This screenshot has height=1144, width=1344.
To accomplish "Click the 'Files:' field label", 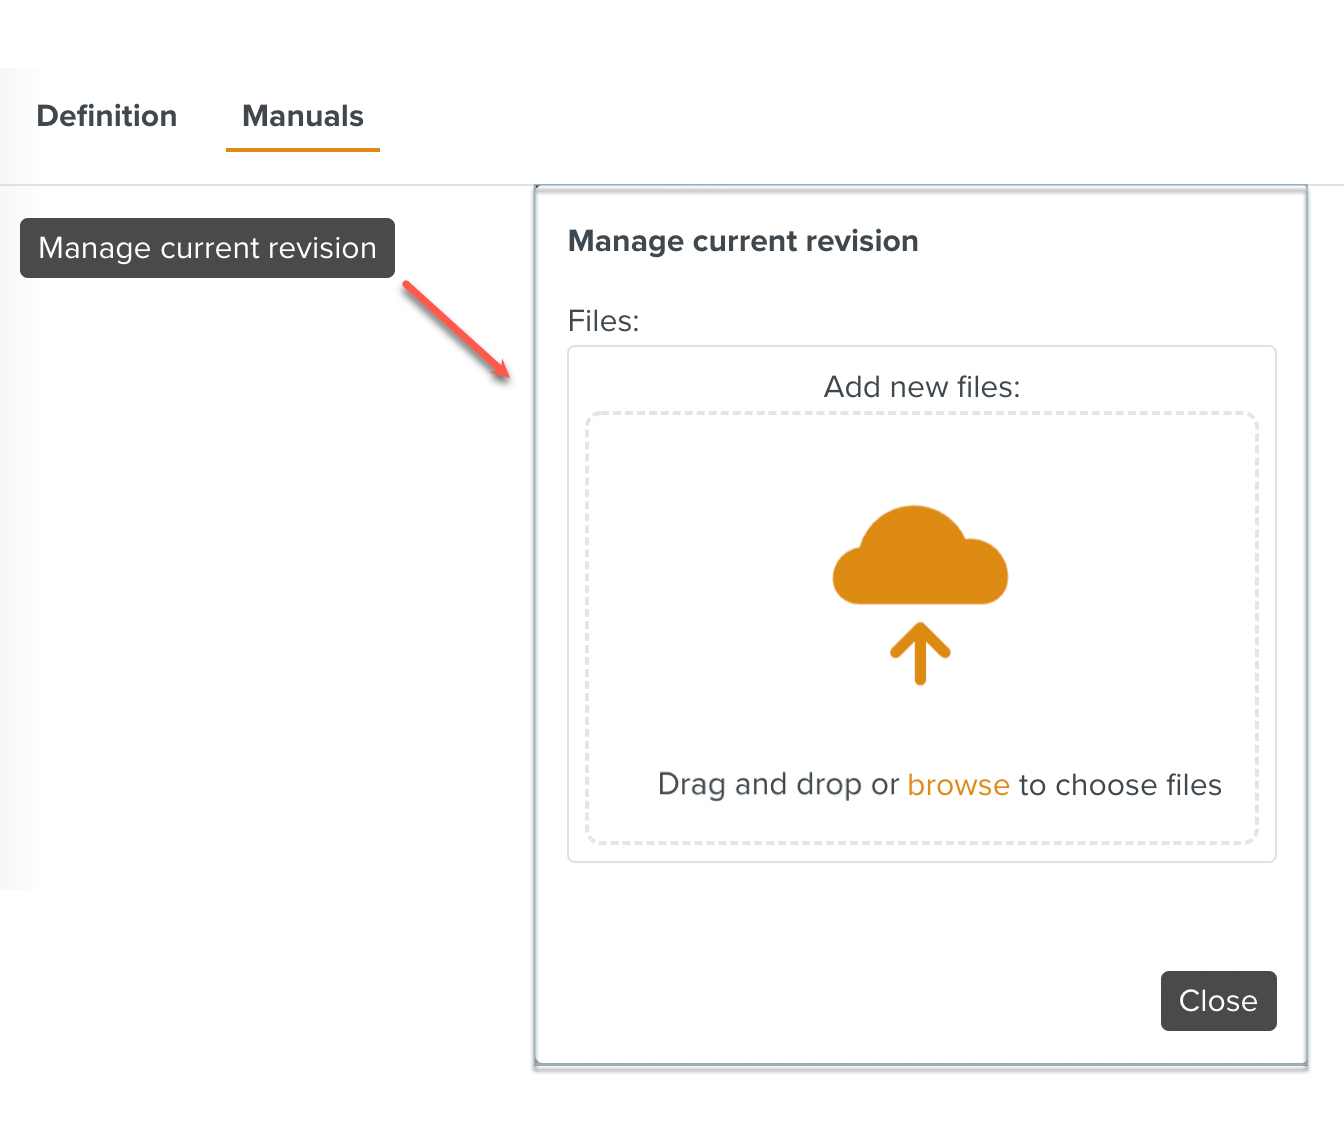I will (x=603, y=321).
